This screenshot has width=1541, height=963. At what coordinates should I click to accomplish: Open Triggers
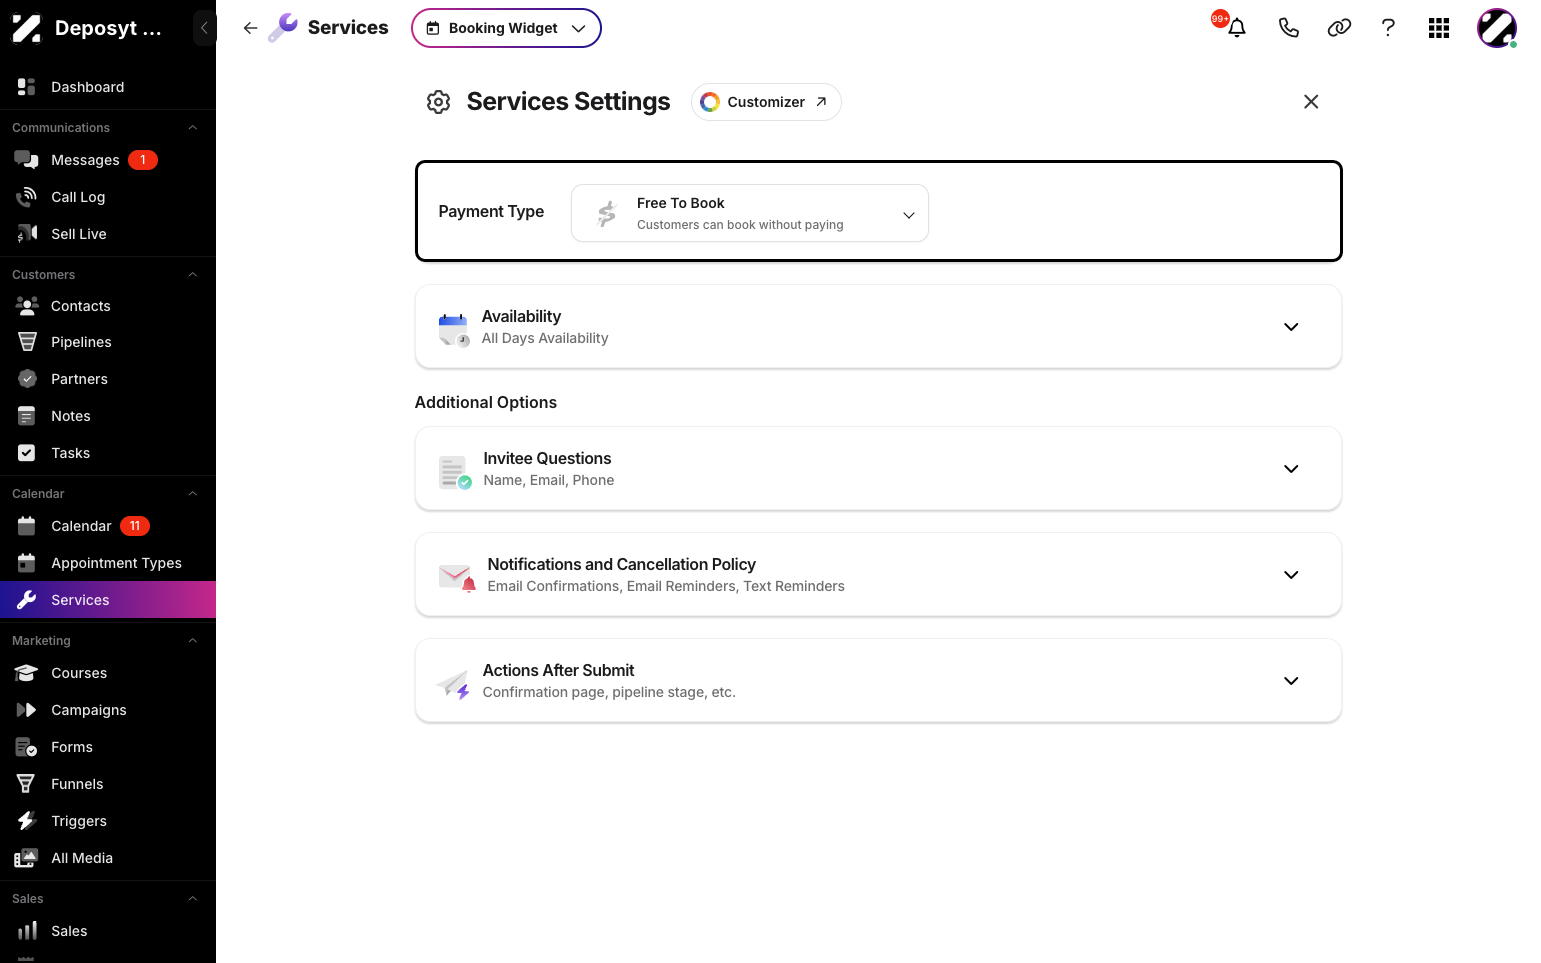(108, 821)
